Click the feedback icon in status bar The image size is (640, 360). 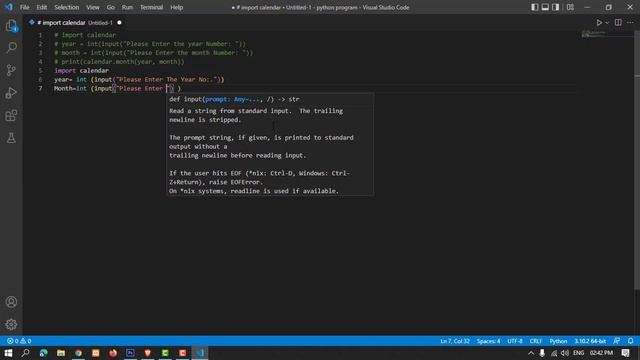[x=616, y=341]
